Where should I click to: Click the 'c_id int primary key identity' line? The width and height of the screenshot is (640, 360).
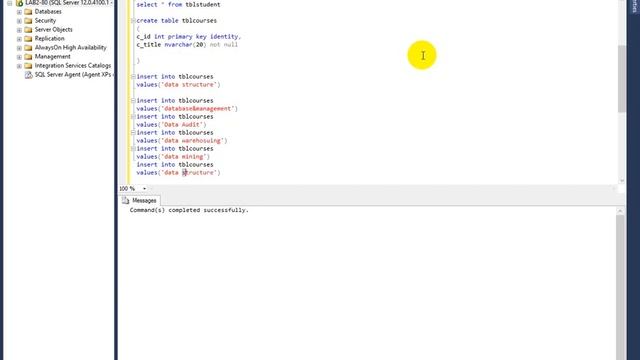[x=189, y=37]
